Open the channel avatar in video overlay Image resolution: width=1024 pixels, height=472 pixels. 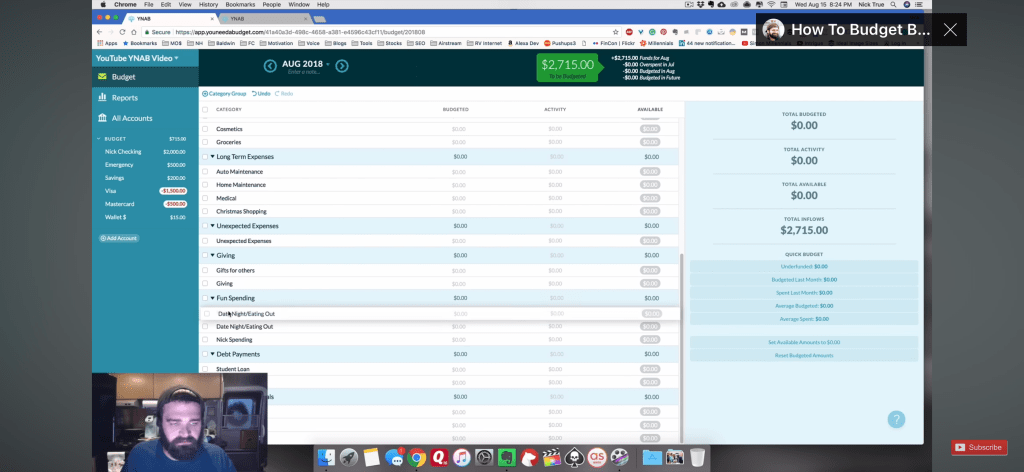[x=773, y=29]
